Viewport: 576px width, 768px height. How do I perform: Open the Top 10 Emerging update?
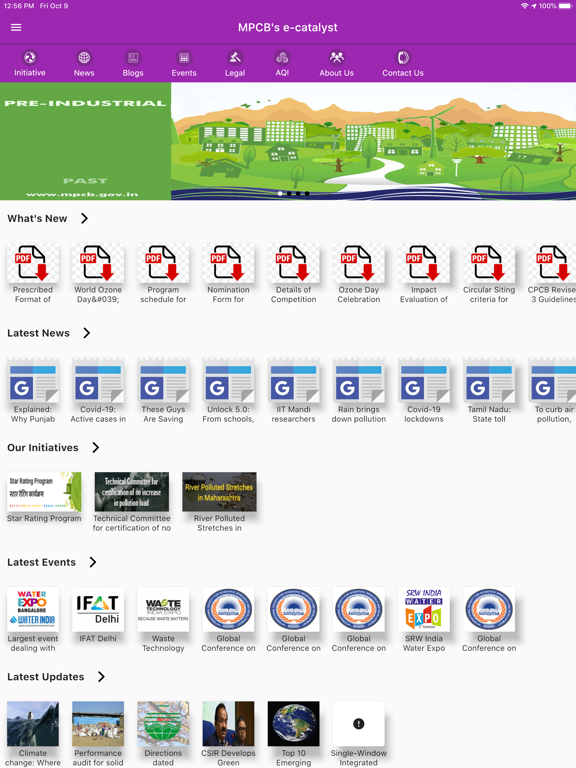point(293,724)
